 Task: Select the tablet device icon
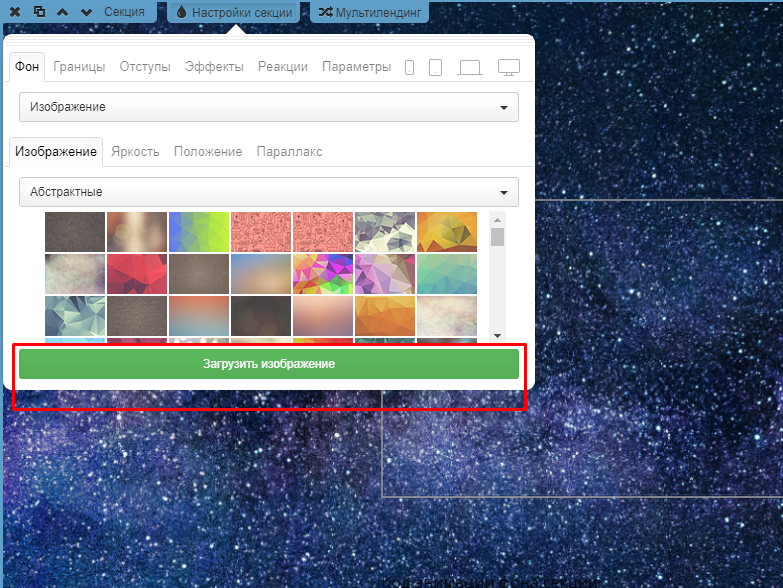pos(435,68)
